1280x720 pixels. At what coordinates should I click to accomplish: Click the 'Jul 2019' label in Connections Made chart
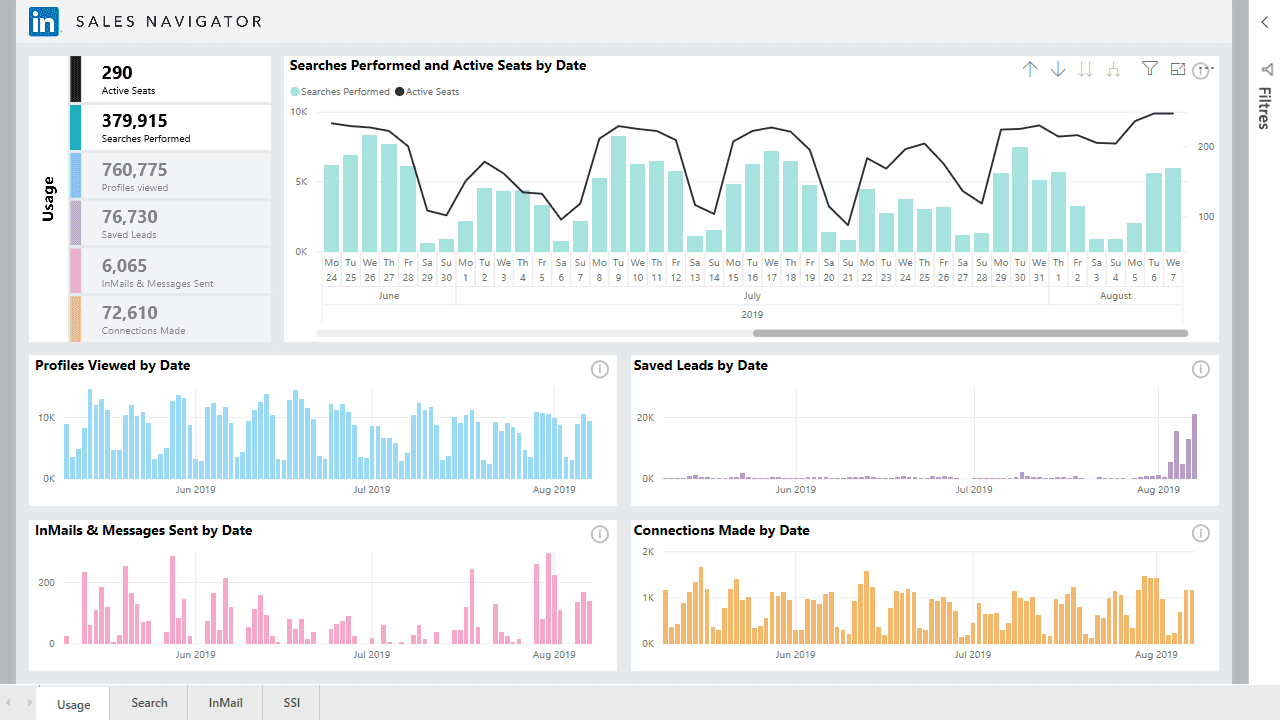coord(973,655)
